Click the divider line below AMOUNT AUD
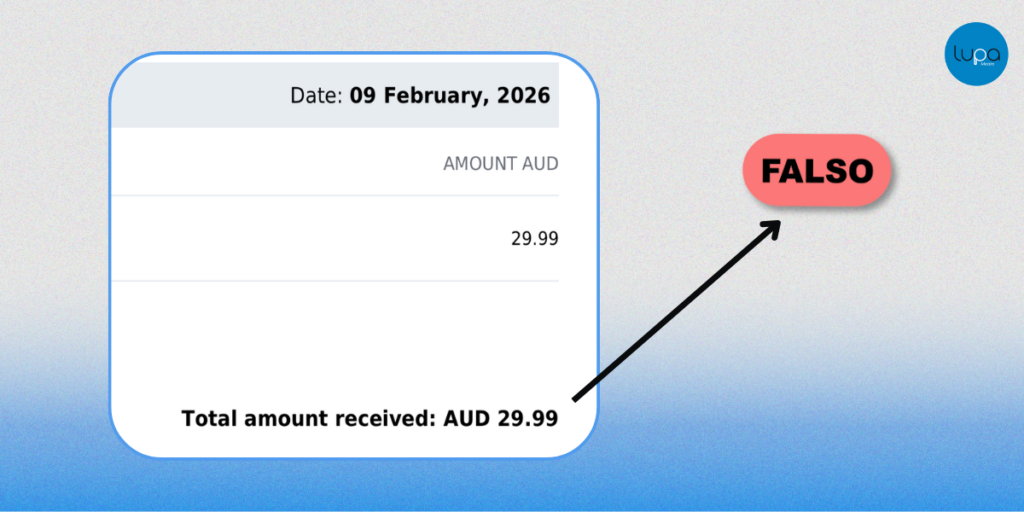 pos(335,195)
